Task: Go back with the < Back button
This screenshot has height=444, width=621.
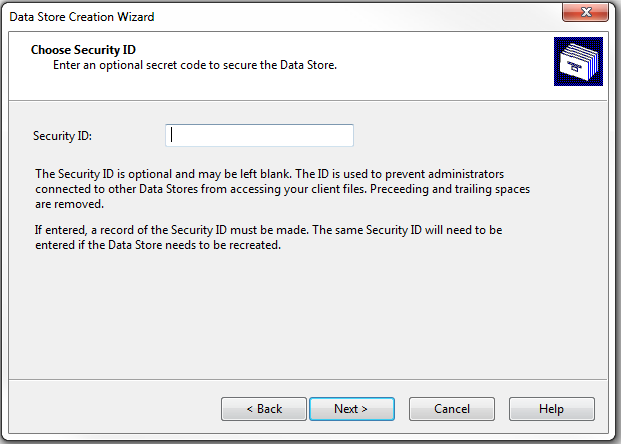Action: click(264, 409)
